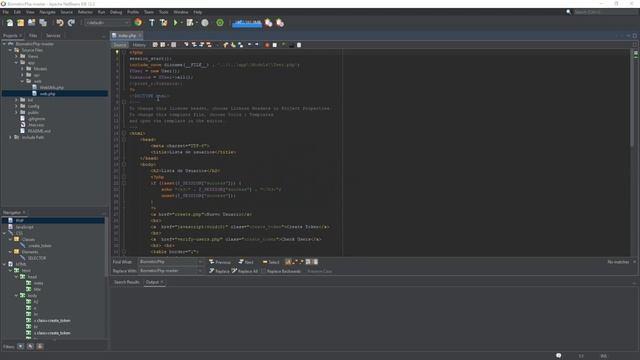Click the third filter icon in Navigator footer
This screenshot has height=360, width=640.
(40, 347)
